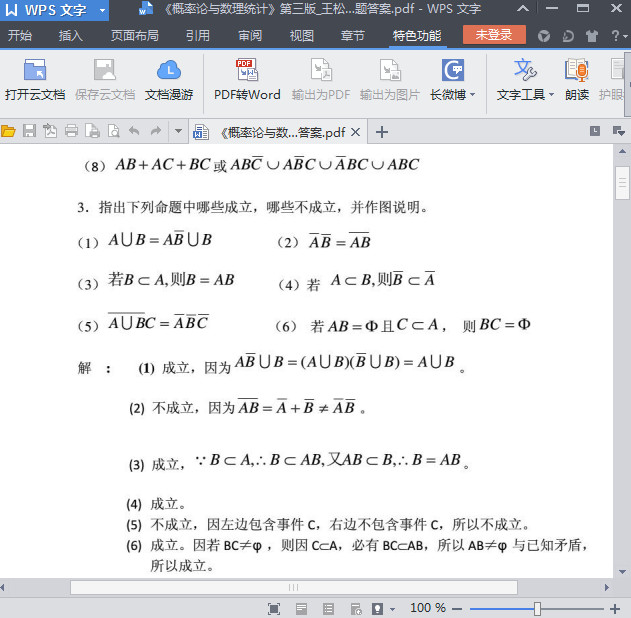The width and height of the screenshot is (631, 618).
Task: Click the vertical scrollbar thumb
Action: tap(622, 183)
